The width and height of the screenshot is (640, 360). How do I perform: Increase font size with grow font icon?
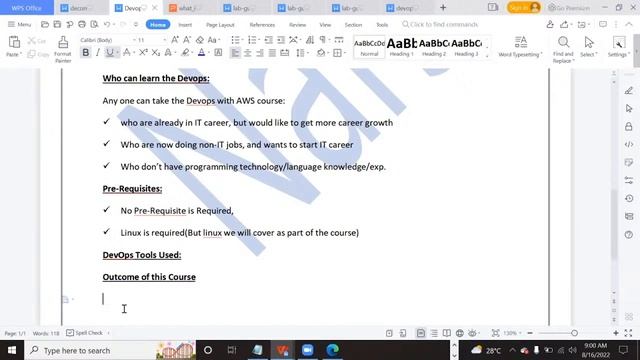tap(175, 40)
